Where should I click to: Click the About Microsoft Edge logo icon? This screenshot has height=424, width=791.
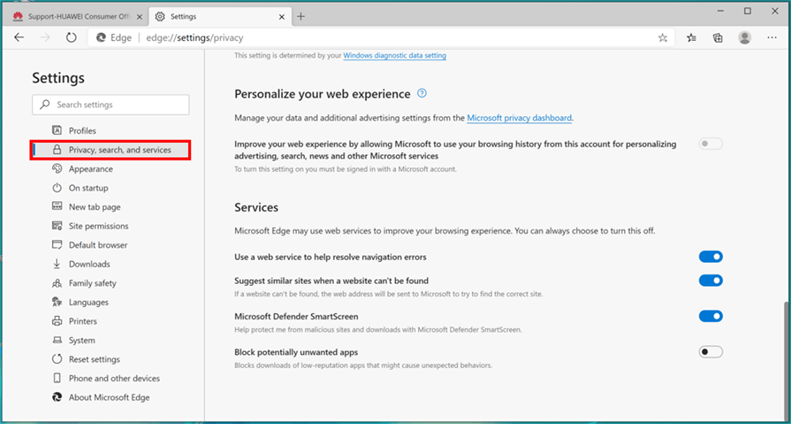click(x=57, y=397)
